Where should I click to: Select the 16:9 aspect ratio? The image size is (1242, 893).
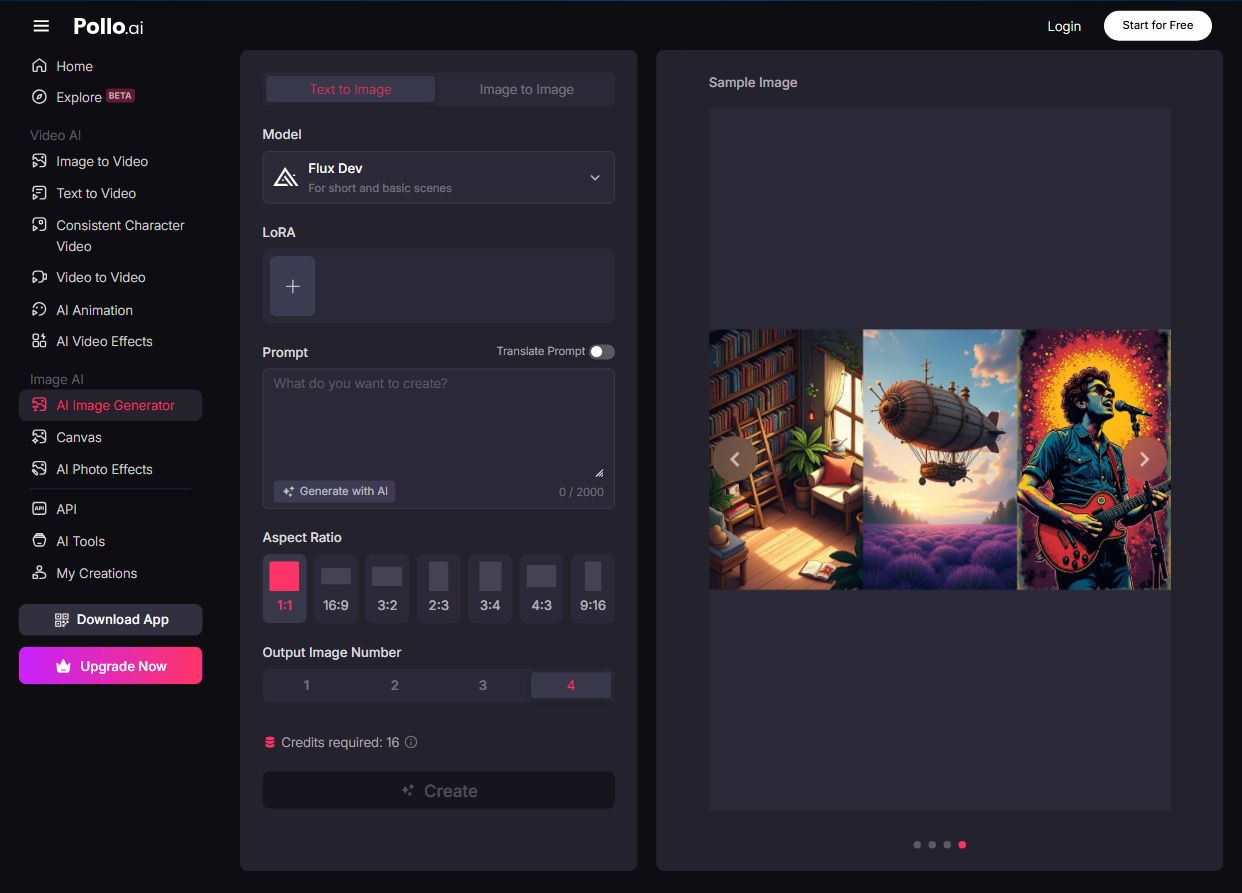(x=336, y=588)
